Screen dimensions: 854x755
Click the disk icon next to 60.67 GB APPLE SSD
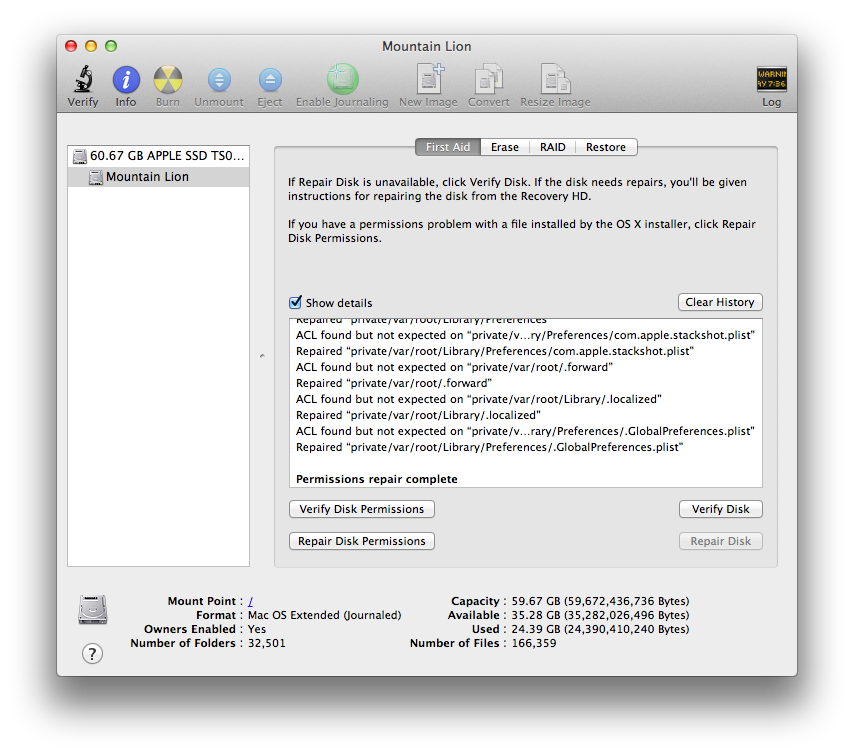coord(80,156)
